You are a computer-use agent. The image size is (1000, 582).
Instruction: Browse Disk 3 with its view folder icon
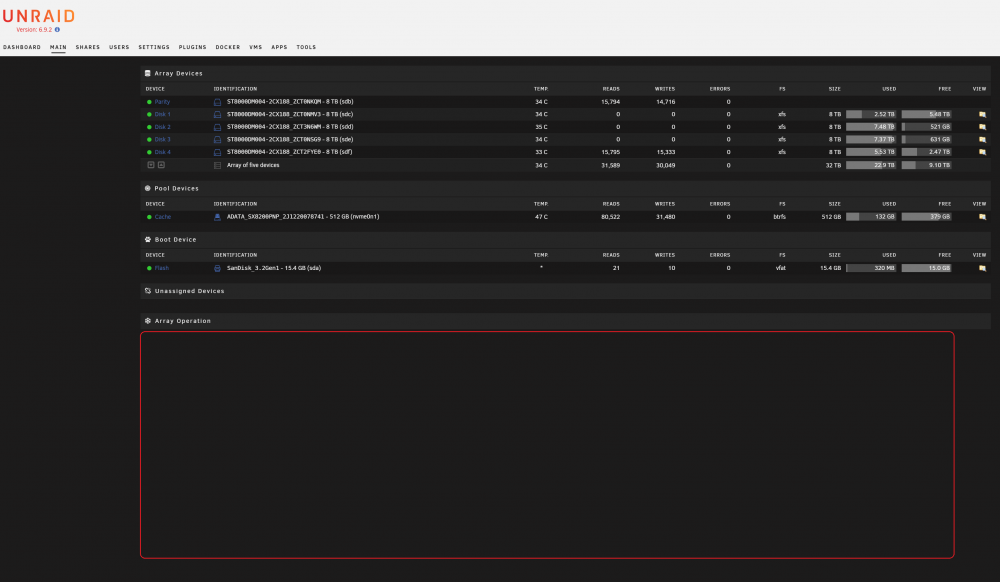[x=982, y=140]
